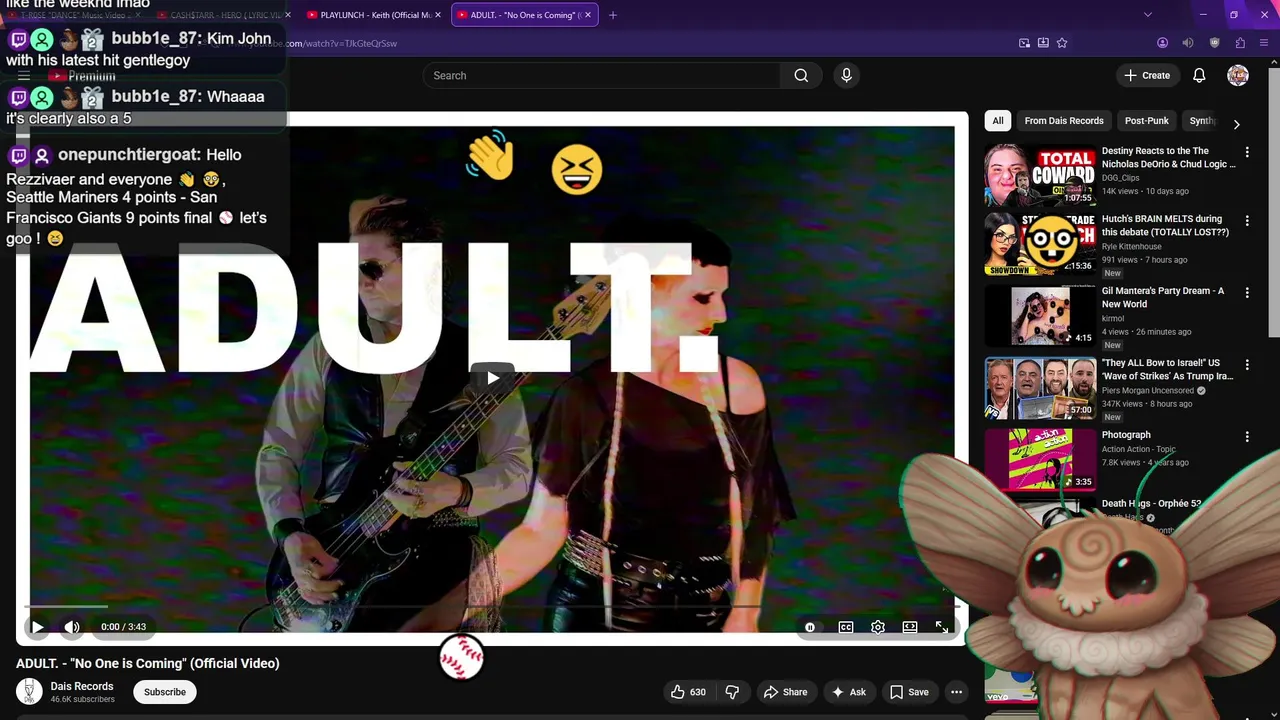Open options for Photograph video
The image size is (1280, 720).
click(x=1247, y=436)
